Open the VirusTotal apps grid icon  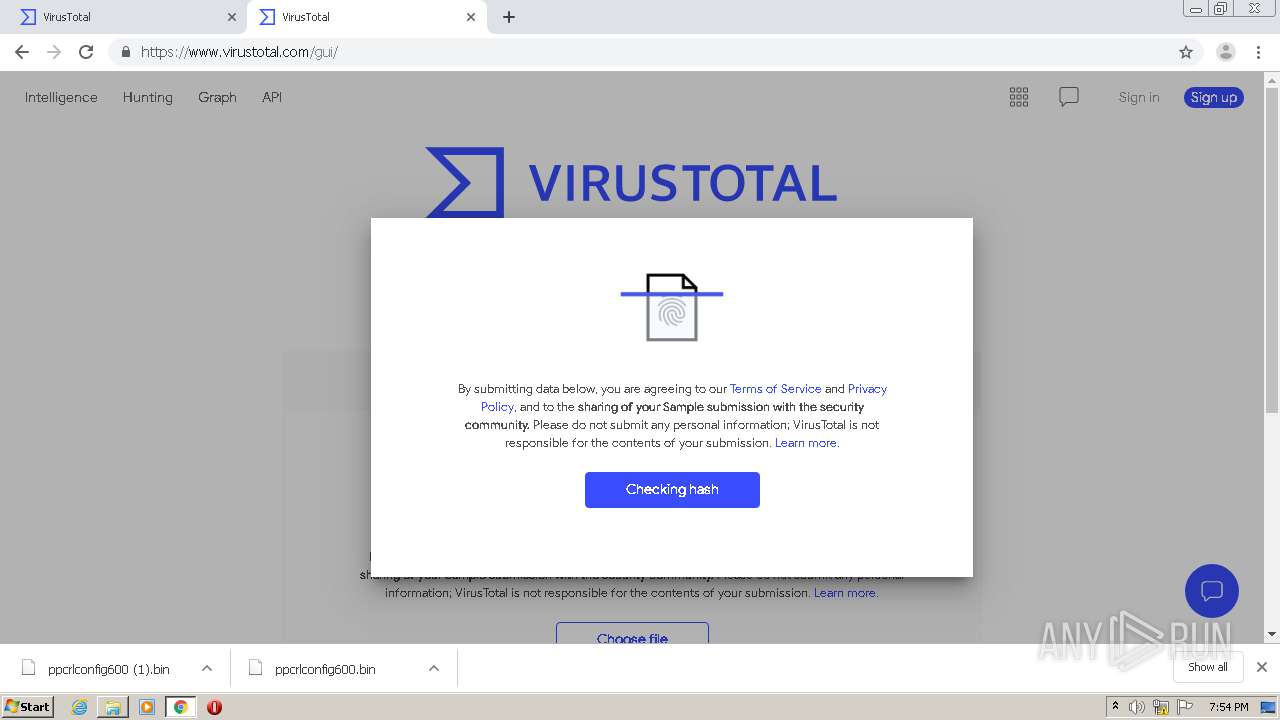point(1019,97)
